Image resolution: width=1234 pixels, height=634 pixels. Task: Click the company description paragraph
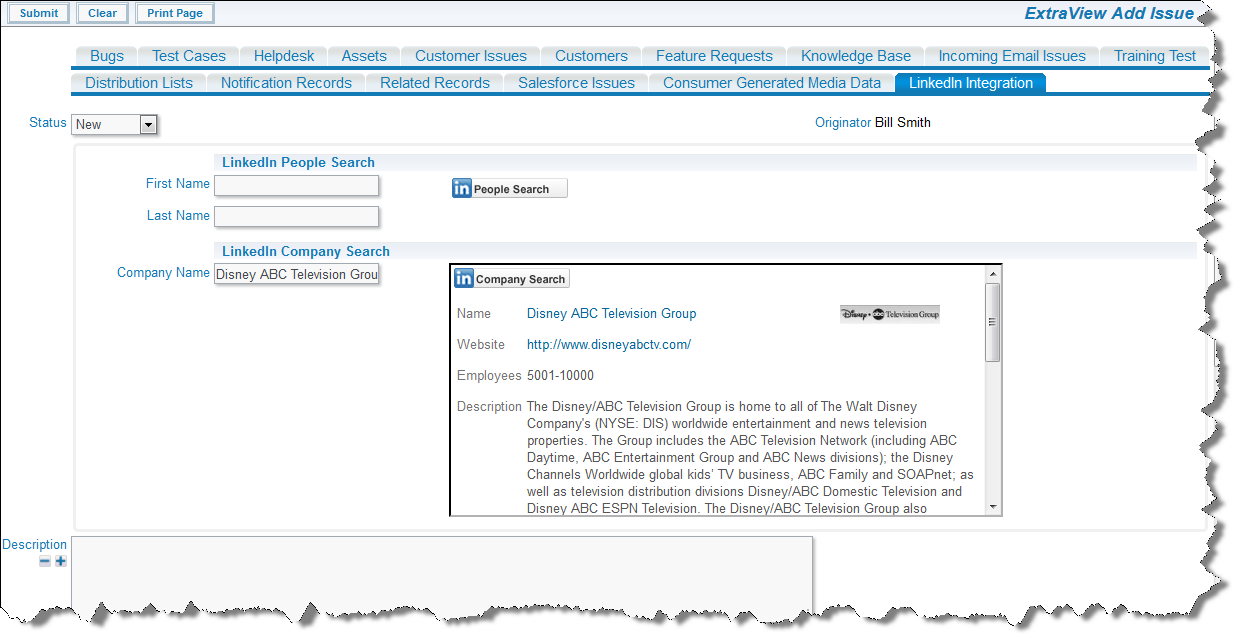click(x=751, y=458)
